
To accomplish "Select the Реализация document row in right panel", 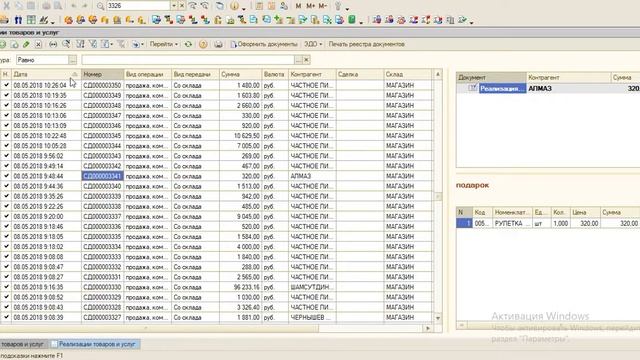I will click(548, 88).
